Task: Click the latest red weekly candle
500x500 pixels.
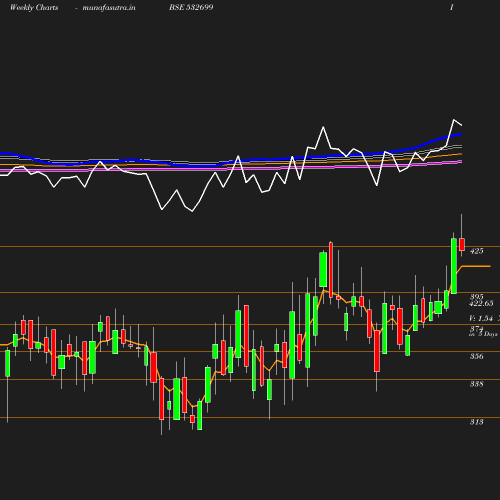Action: (462, 244)
